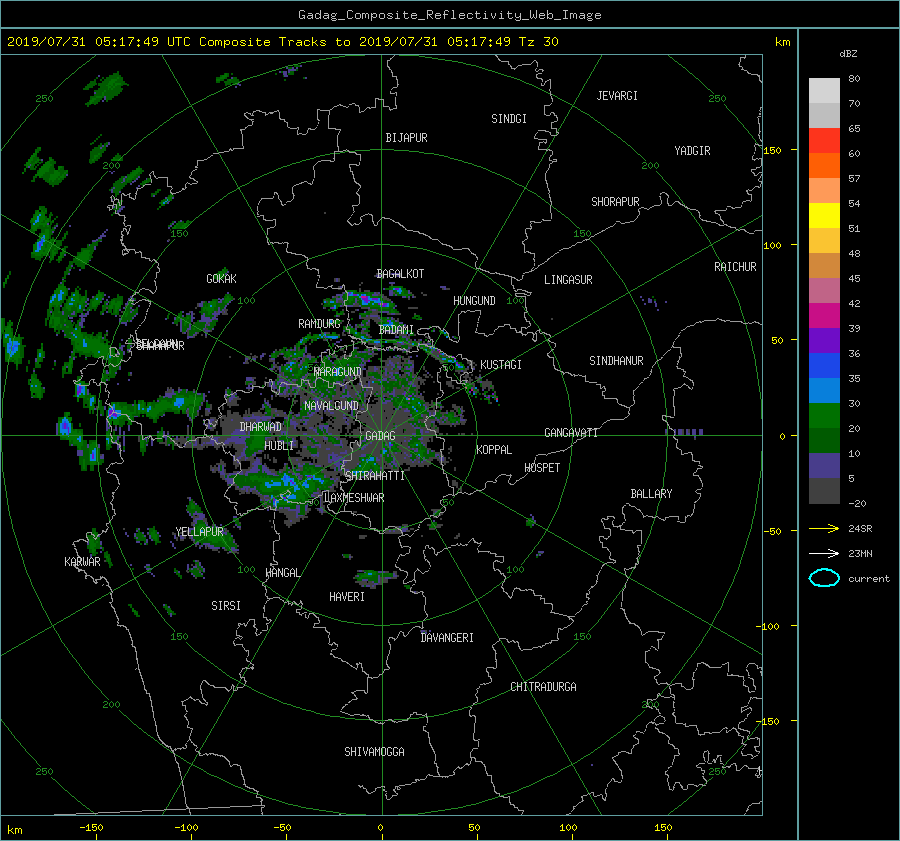The height and width of the screenshot is (841, 900).
Task: Click the 'dBZ' legend heading
Action: [x=848, y=53]
